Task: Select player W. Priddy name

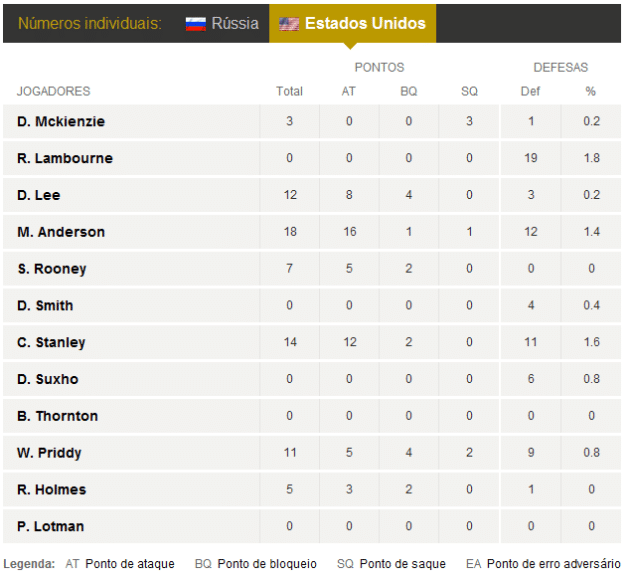Action: (x=49, y=453)
